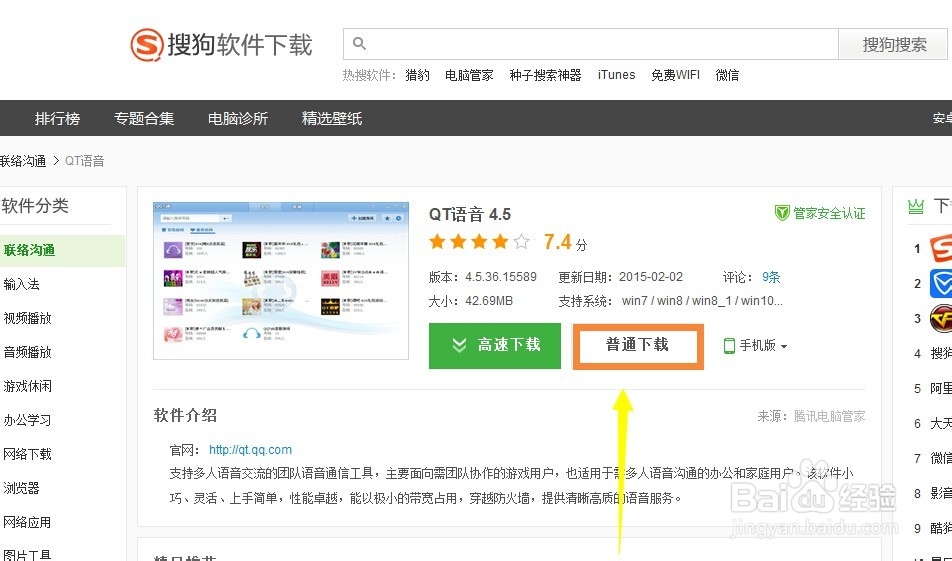Select the 网络应用 category
Screen dimensions: 952x561
pyautogui.click(x=28, y=522)
